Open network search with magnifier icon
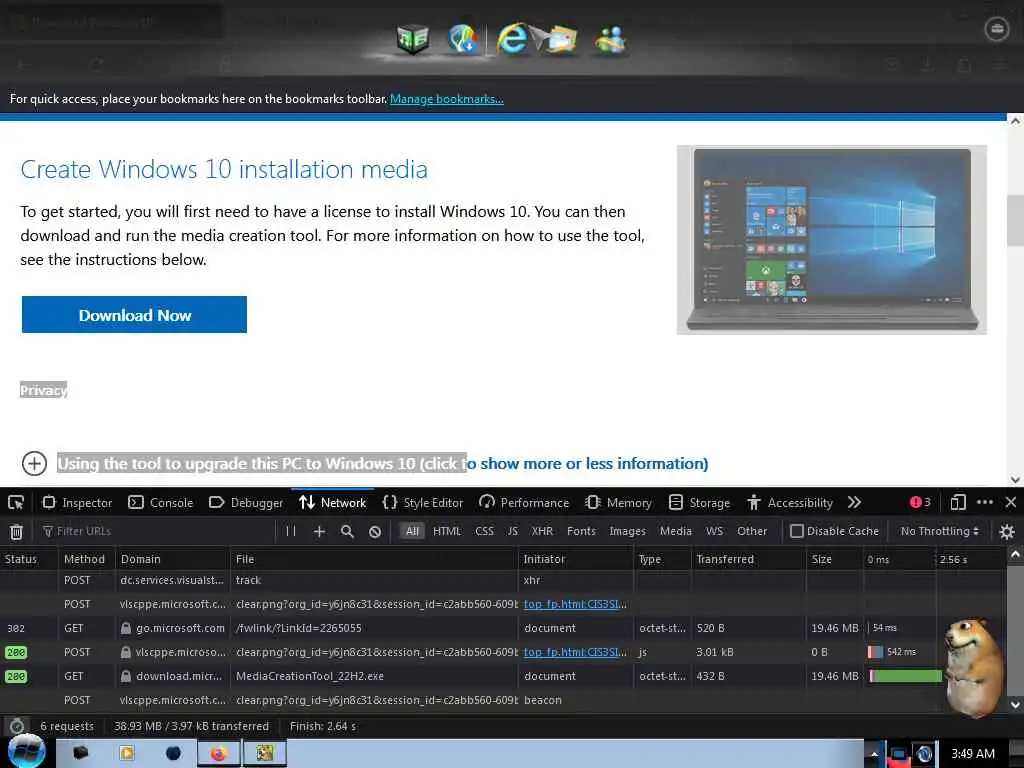Image resolution: width=1024 pixels, height=768 pixels. coord(347,531)
